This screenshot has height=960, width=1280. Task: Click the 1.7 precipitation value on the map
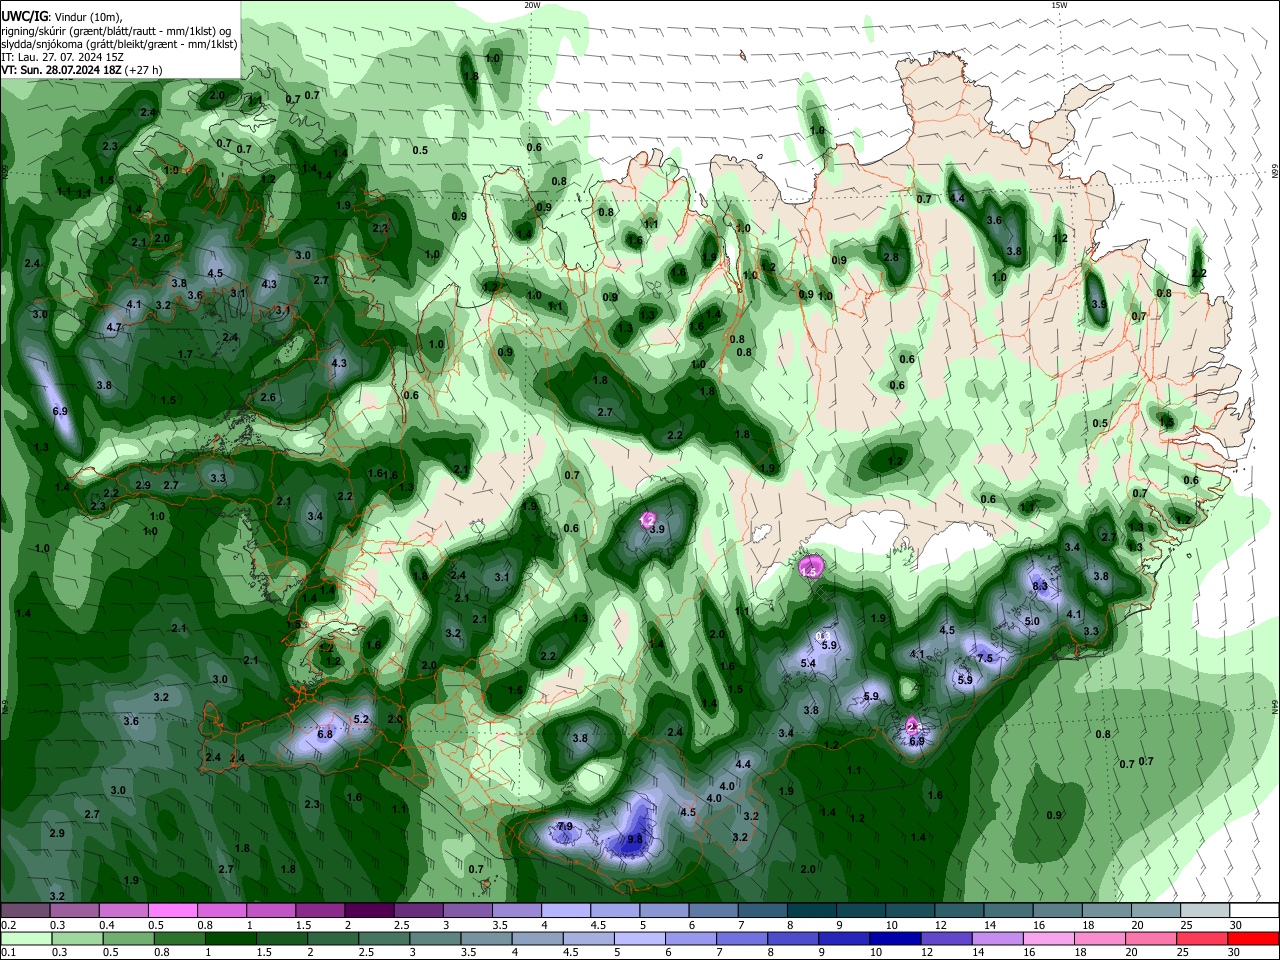pos(185,354)
